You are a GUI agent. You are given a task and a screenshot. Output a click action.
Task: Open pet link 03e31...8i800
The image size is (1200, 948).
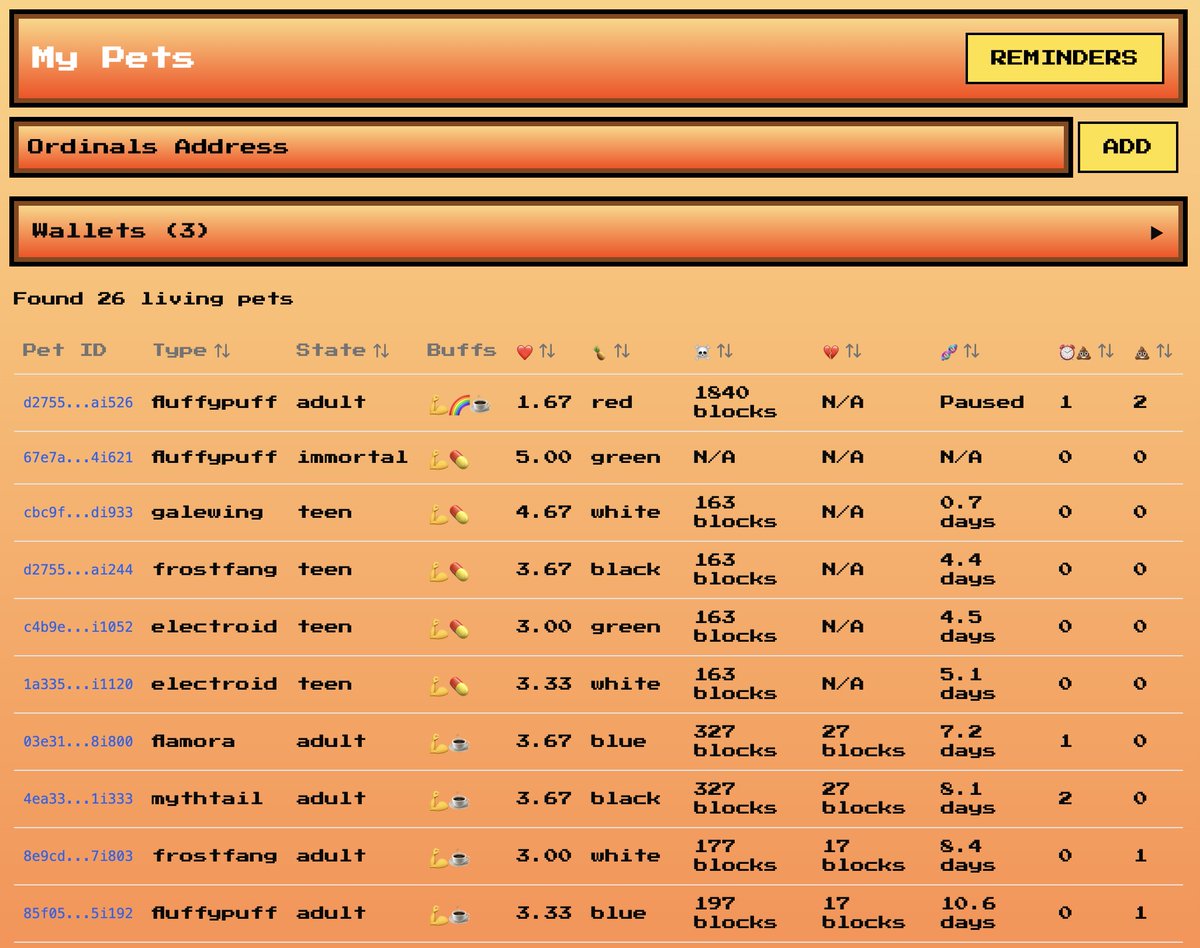[x=78, y=742]
